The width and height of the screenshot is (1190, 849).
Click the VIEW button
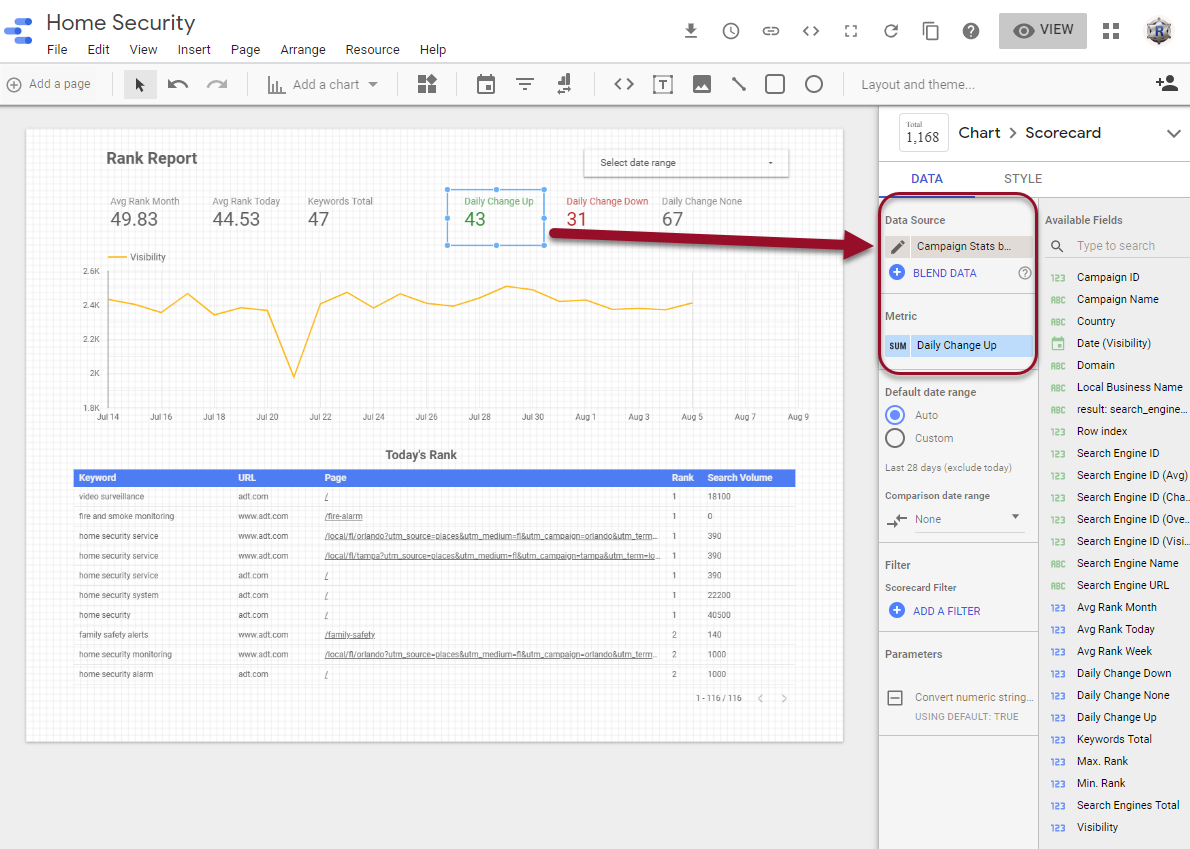pos(1042,31)
